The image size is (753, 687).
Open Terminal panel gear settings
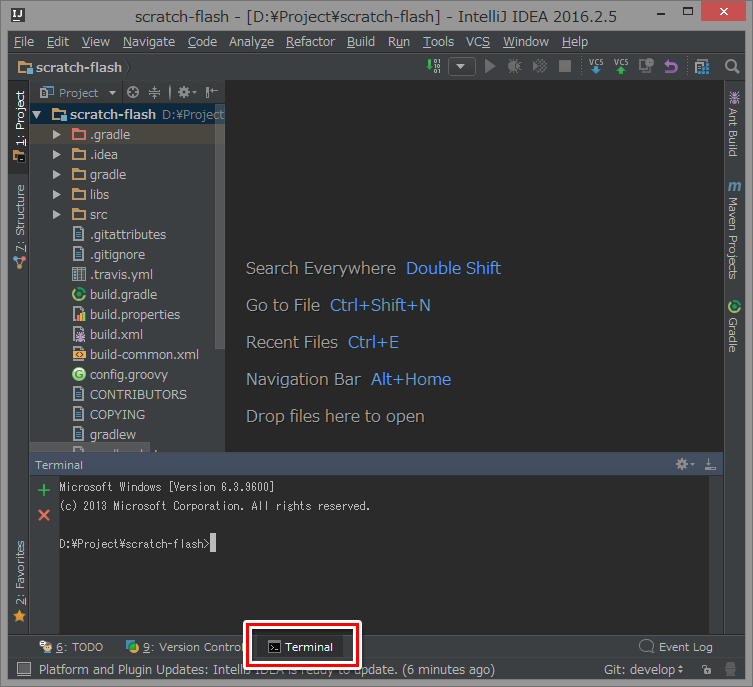(685, 464)
